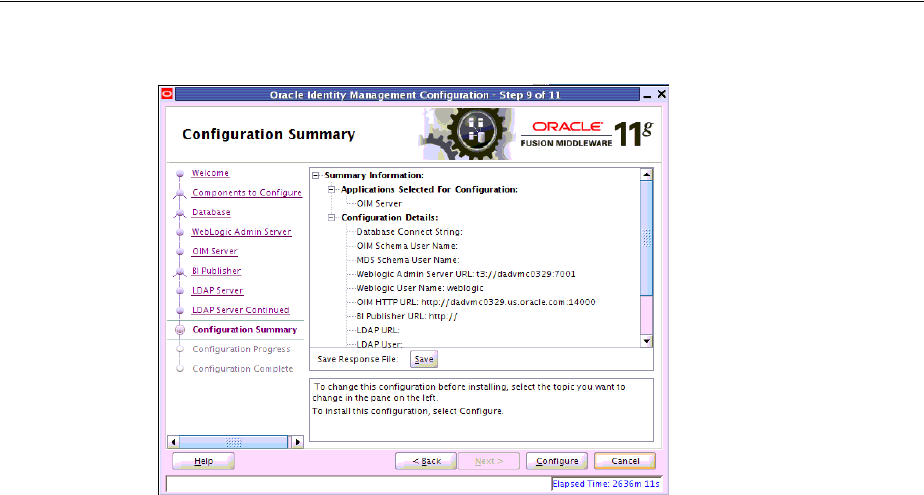Open the Help button
Screen dimensions: 924x495
(203, 461)
